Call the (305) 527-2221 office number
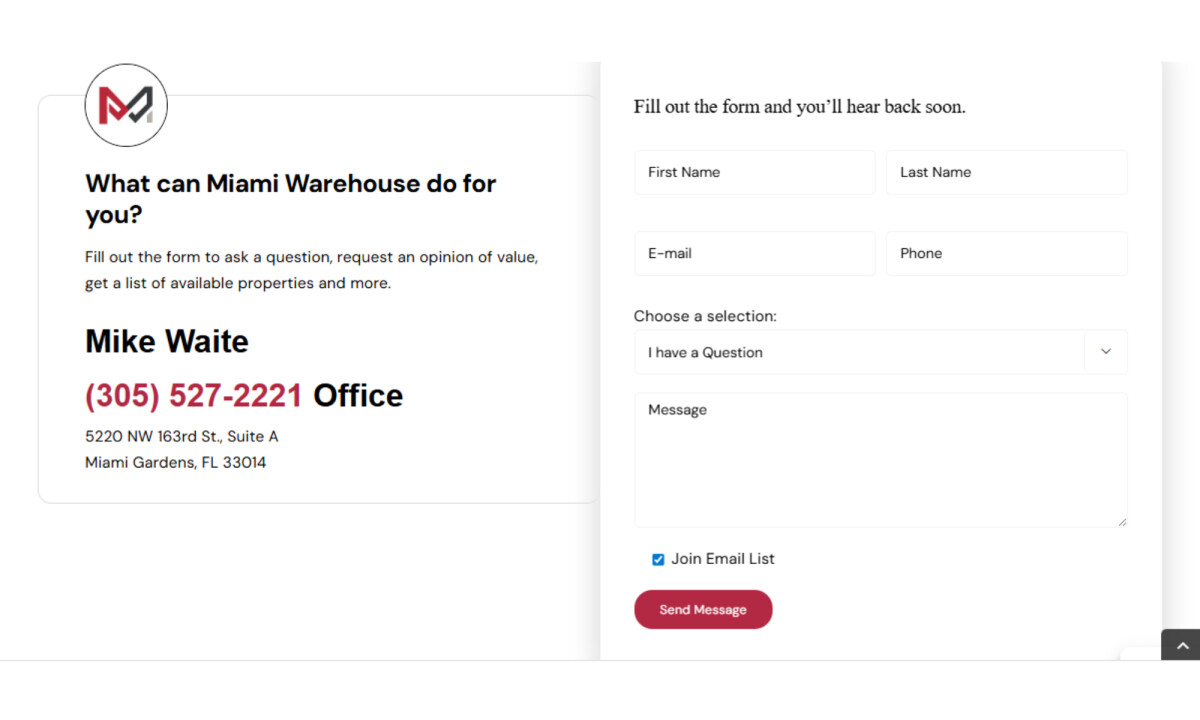This screenshot has width=1200, height=720. (x=193, y=395)
